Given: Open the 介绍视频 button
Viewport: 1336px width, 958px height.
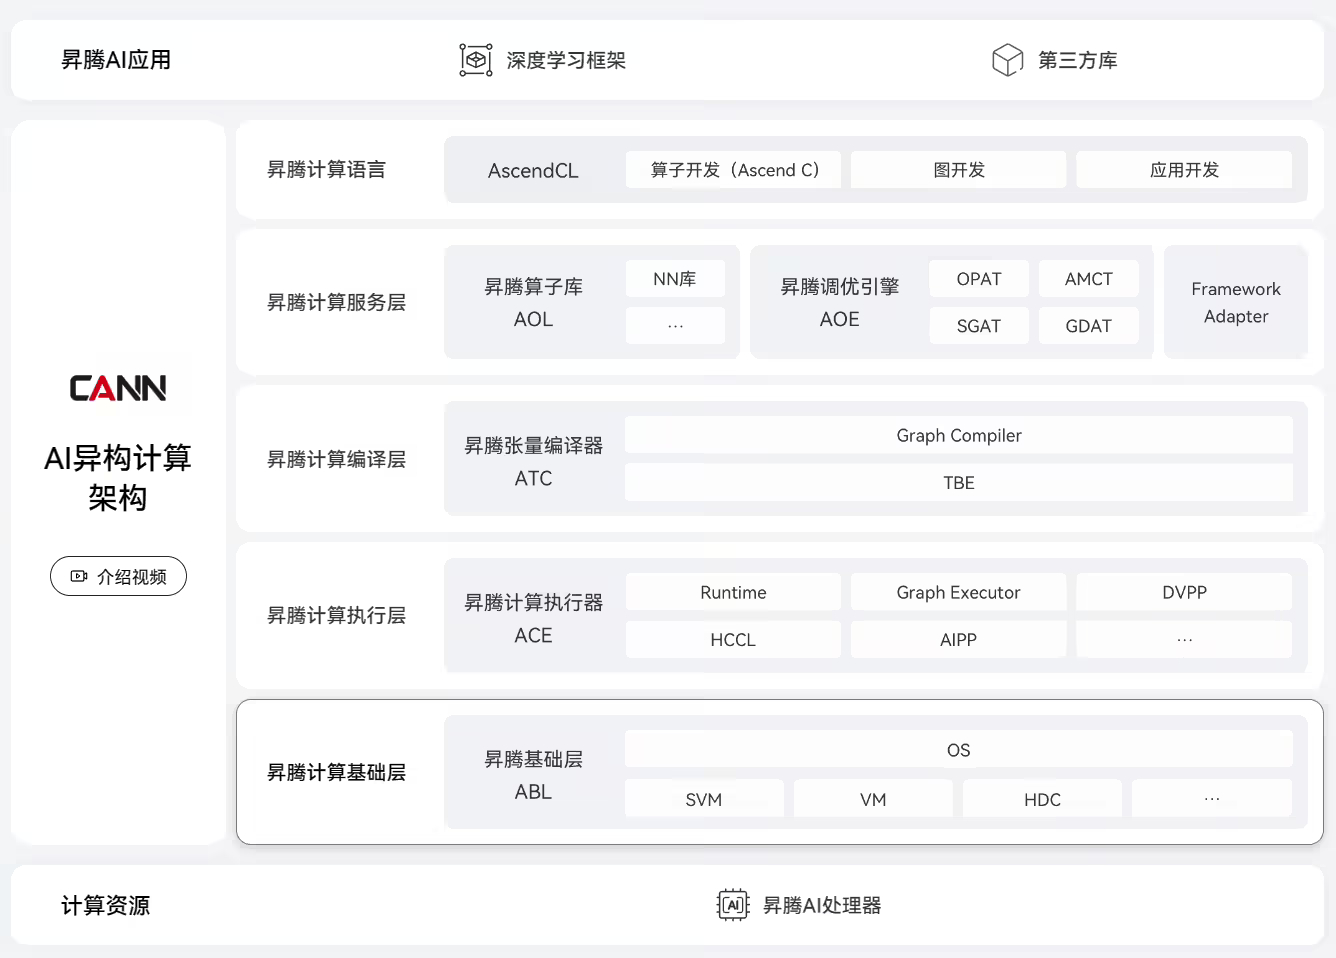Looking at the screenshot, I should click(118, 576).
